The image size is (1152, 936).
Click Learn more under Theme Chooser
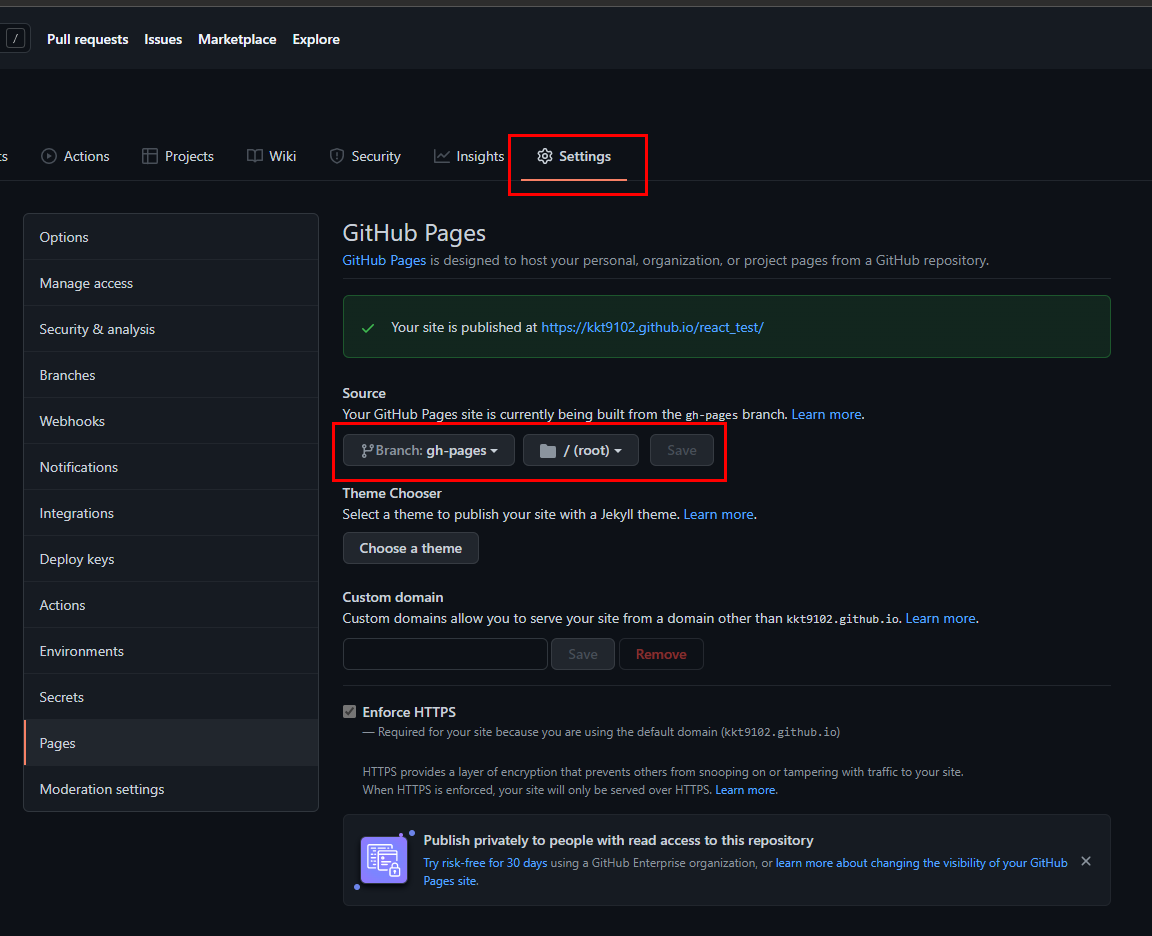pyautogui.click(x=719, y=514)
